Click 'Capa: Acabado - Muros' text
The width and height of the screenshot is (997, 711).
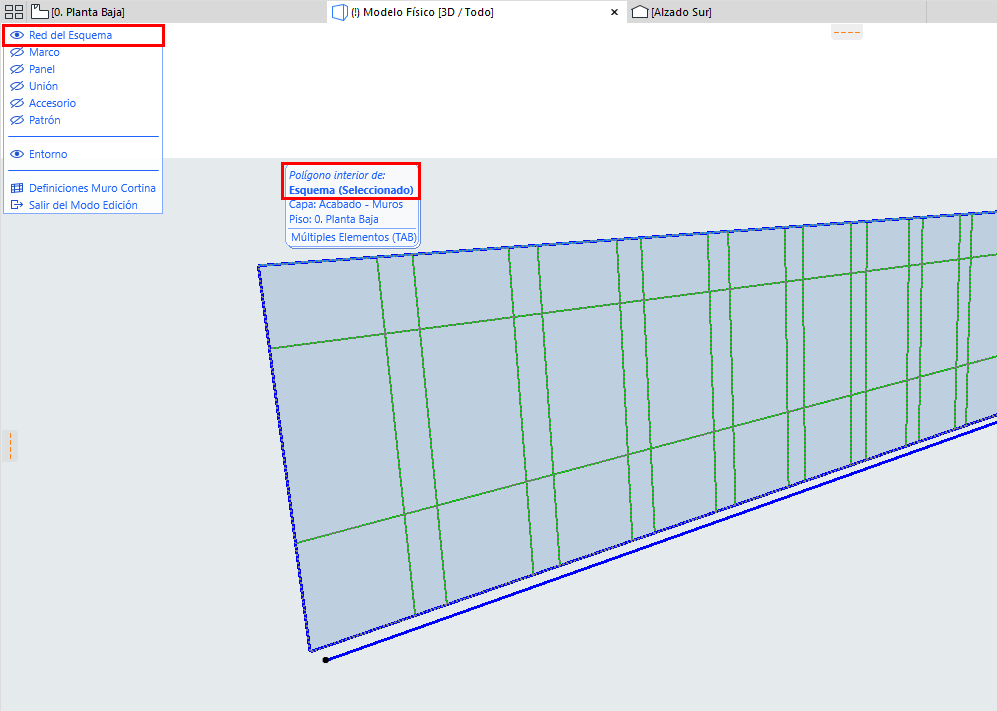pyautogui.click(x=346, y=204)
